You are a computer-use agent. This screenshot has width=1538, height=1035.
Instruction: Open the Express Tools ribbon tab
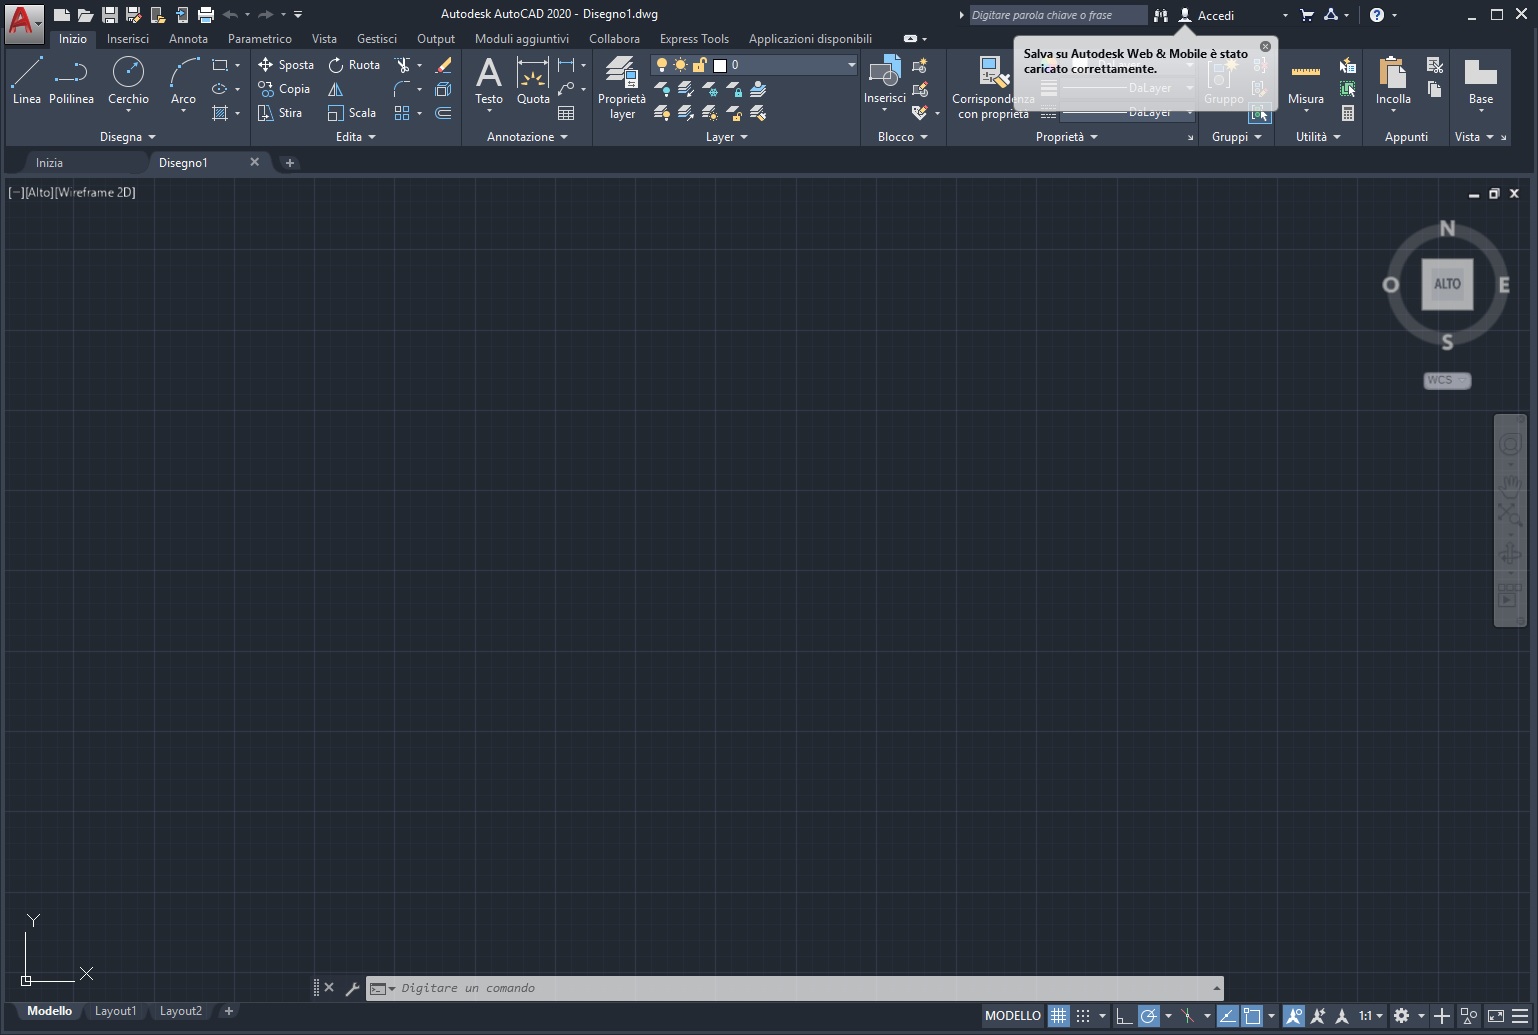click(x=694, y=39)
